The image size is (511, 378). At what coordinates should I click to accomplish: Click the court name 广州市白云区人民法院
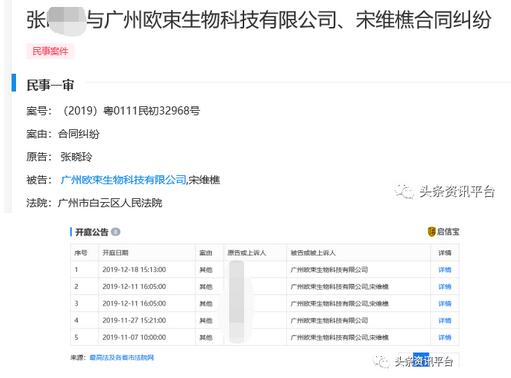point(110,203)
